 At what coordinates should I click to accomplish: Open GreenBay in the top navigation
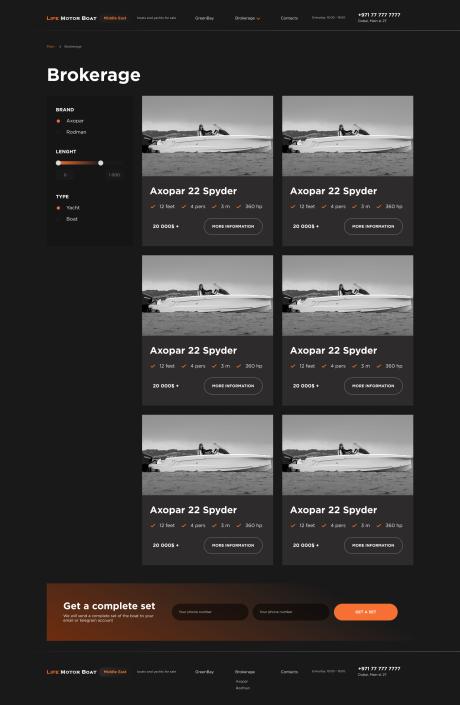(x=204, y=18)
